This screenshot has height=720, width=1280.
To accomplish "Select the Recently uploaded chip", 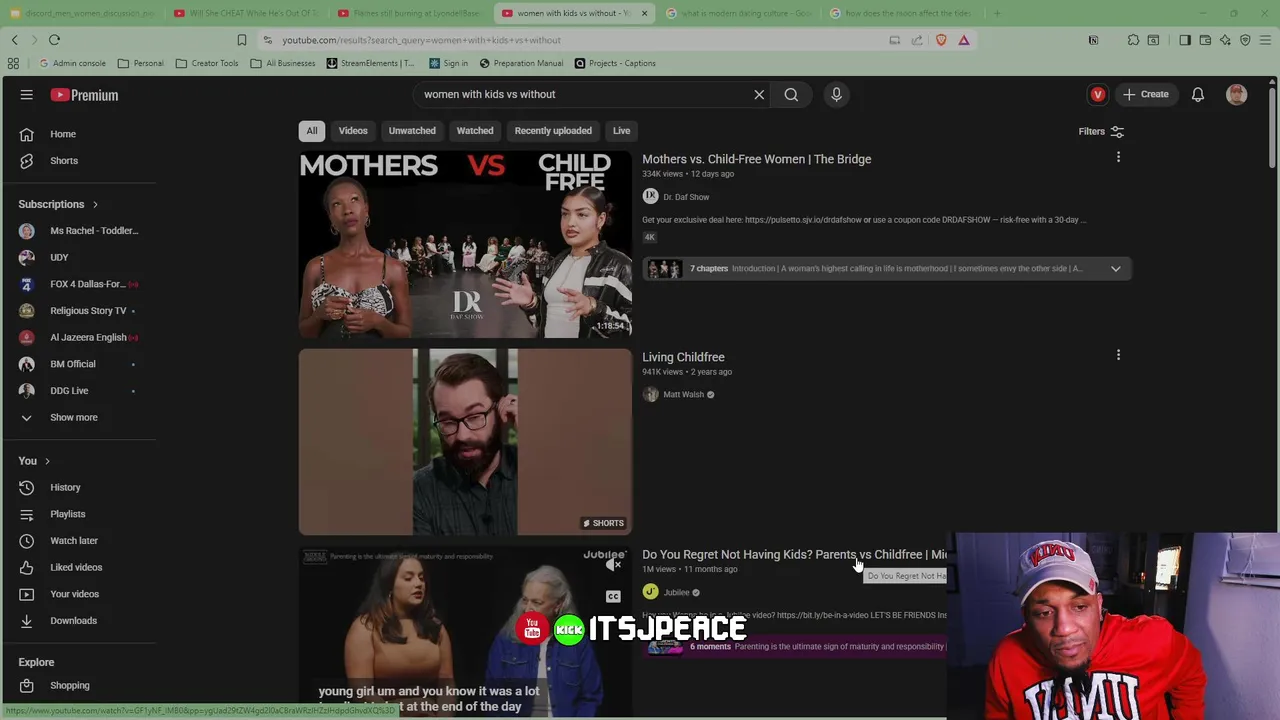I will (553, 131).
